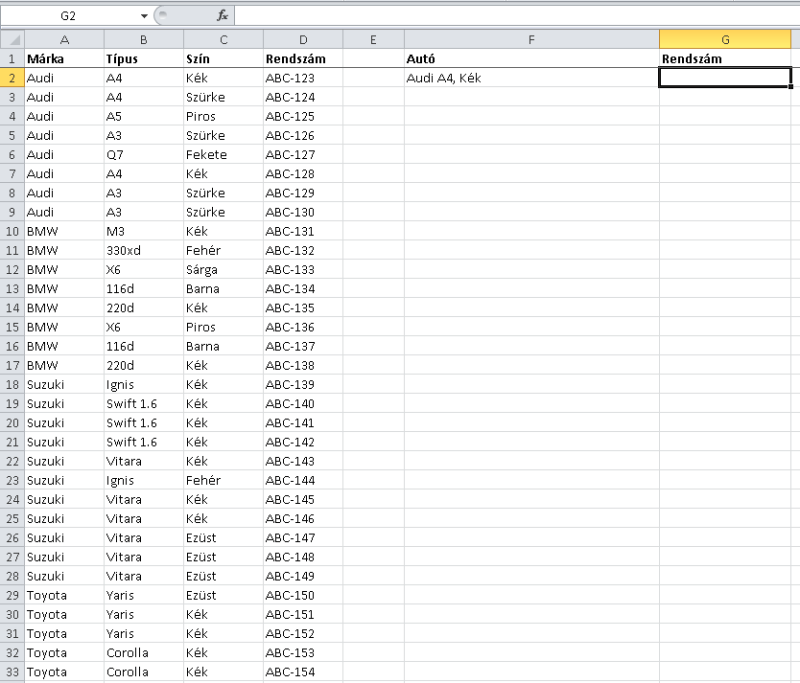Viewport: 800px width, 683px height.
Task: Click the Ezüst cell in row 26
Action: 223,538
